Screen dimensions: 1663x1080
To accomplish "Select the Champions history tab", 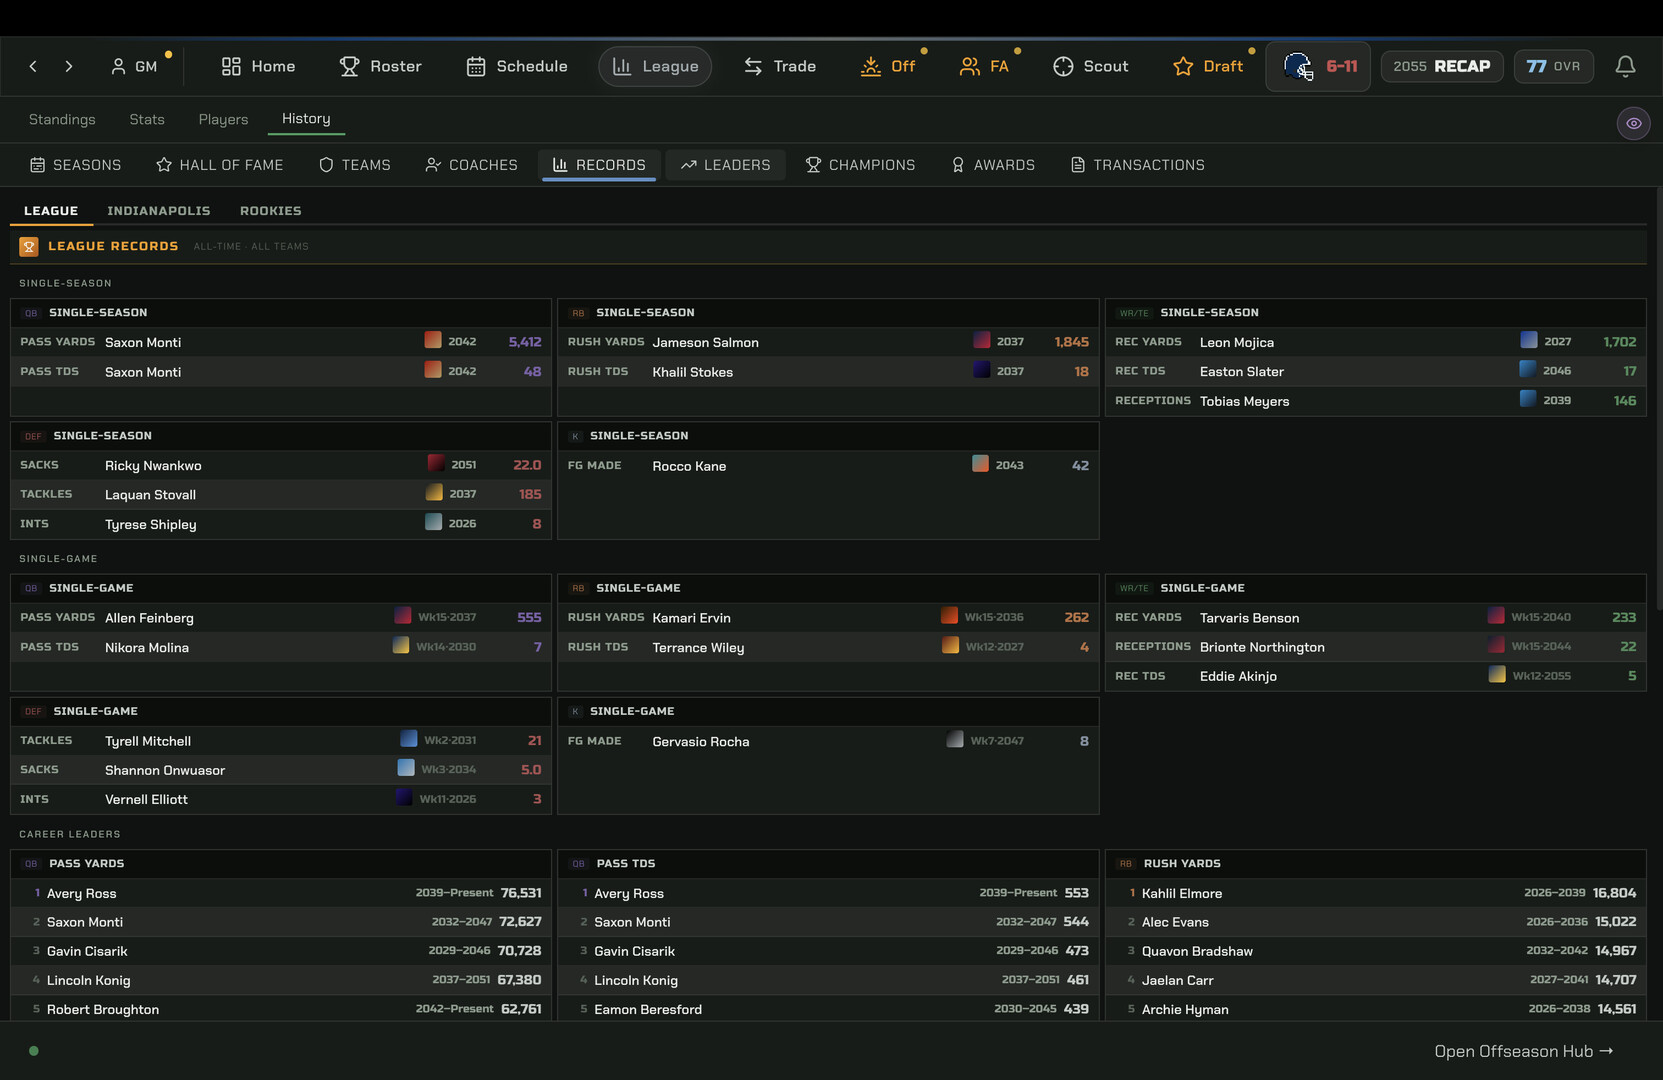I will click(861, 165).
